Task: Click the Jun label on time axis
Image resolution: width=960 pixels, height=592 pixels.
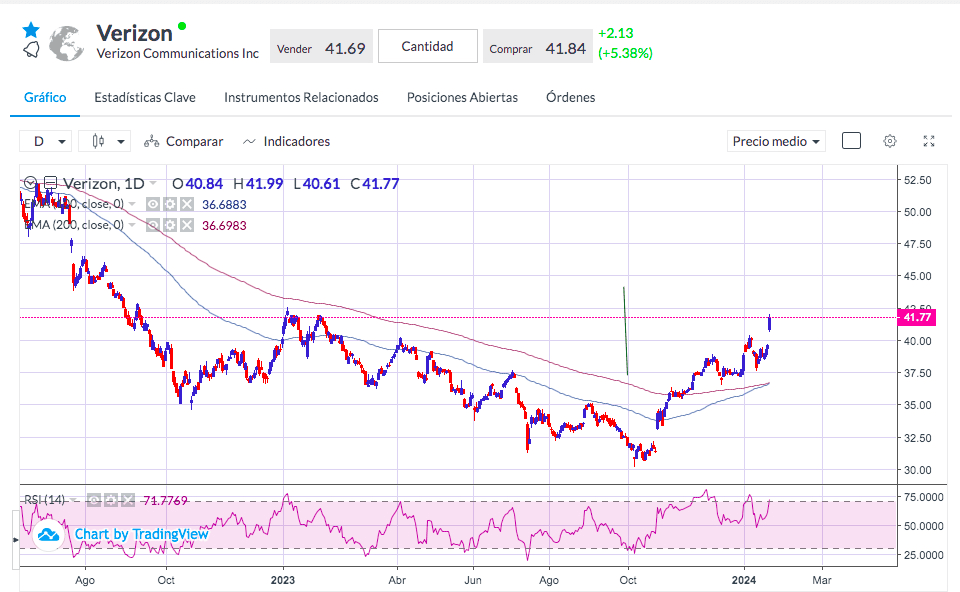Action: click(473, 580)
